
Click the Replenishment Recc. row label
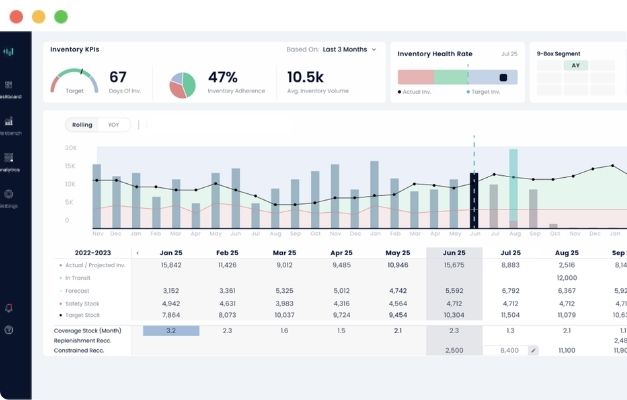pos(82,341)
